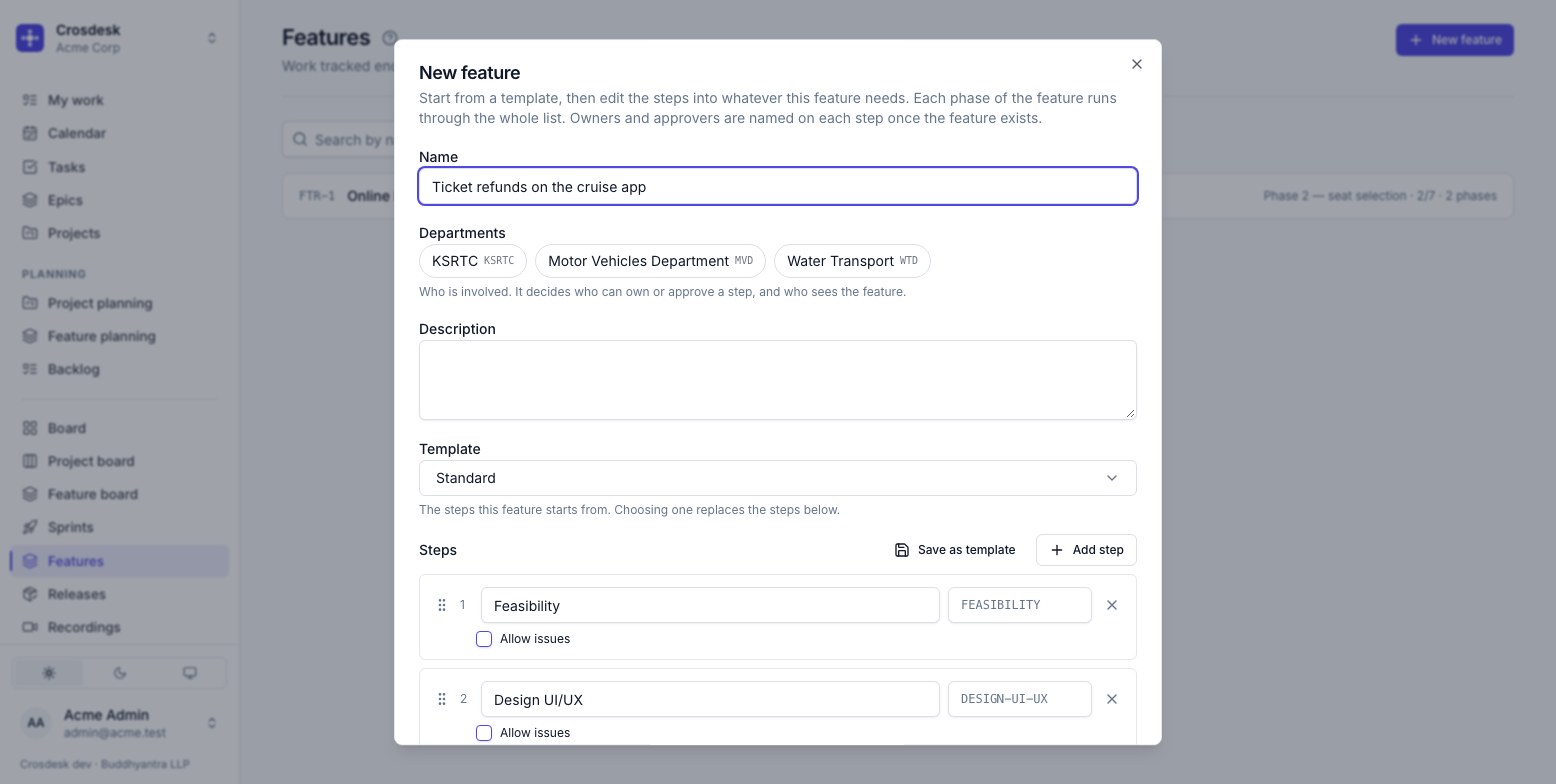This screenshot has height=784, width=1556.
Task: Switch to dark theme moon icon
Action: (x=120, y=673)
